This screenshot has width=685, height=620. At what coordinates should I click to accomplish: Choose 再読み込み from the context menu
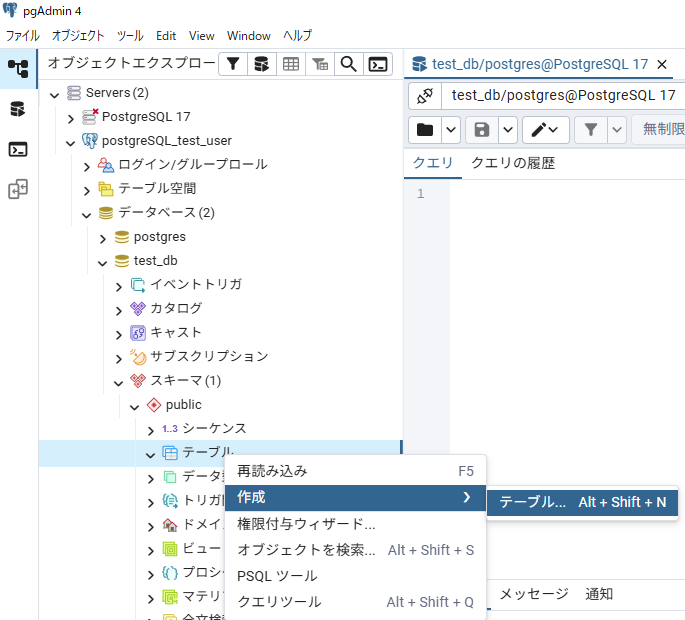355,471
